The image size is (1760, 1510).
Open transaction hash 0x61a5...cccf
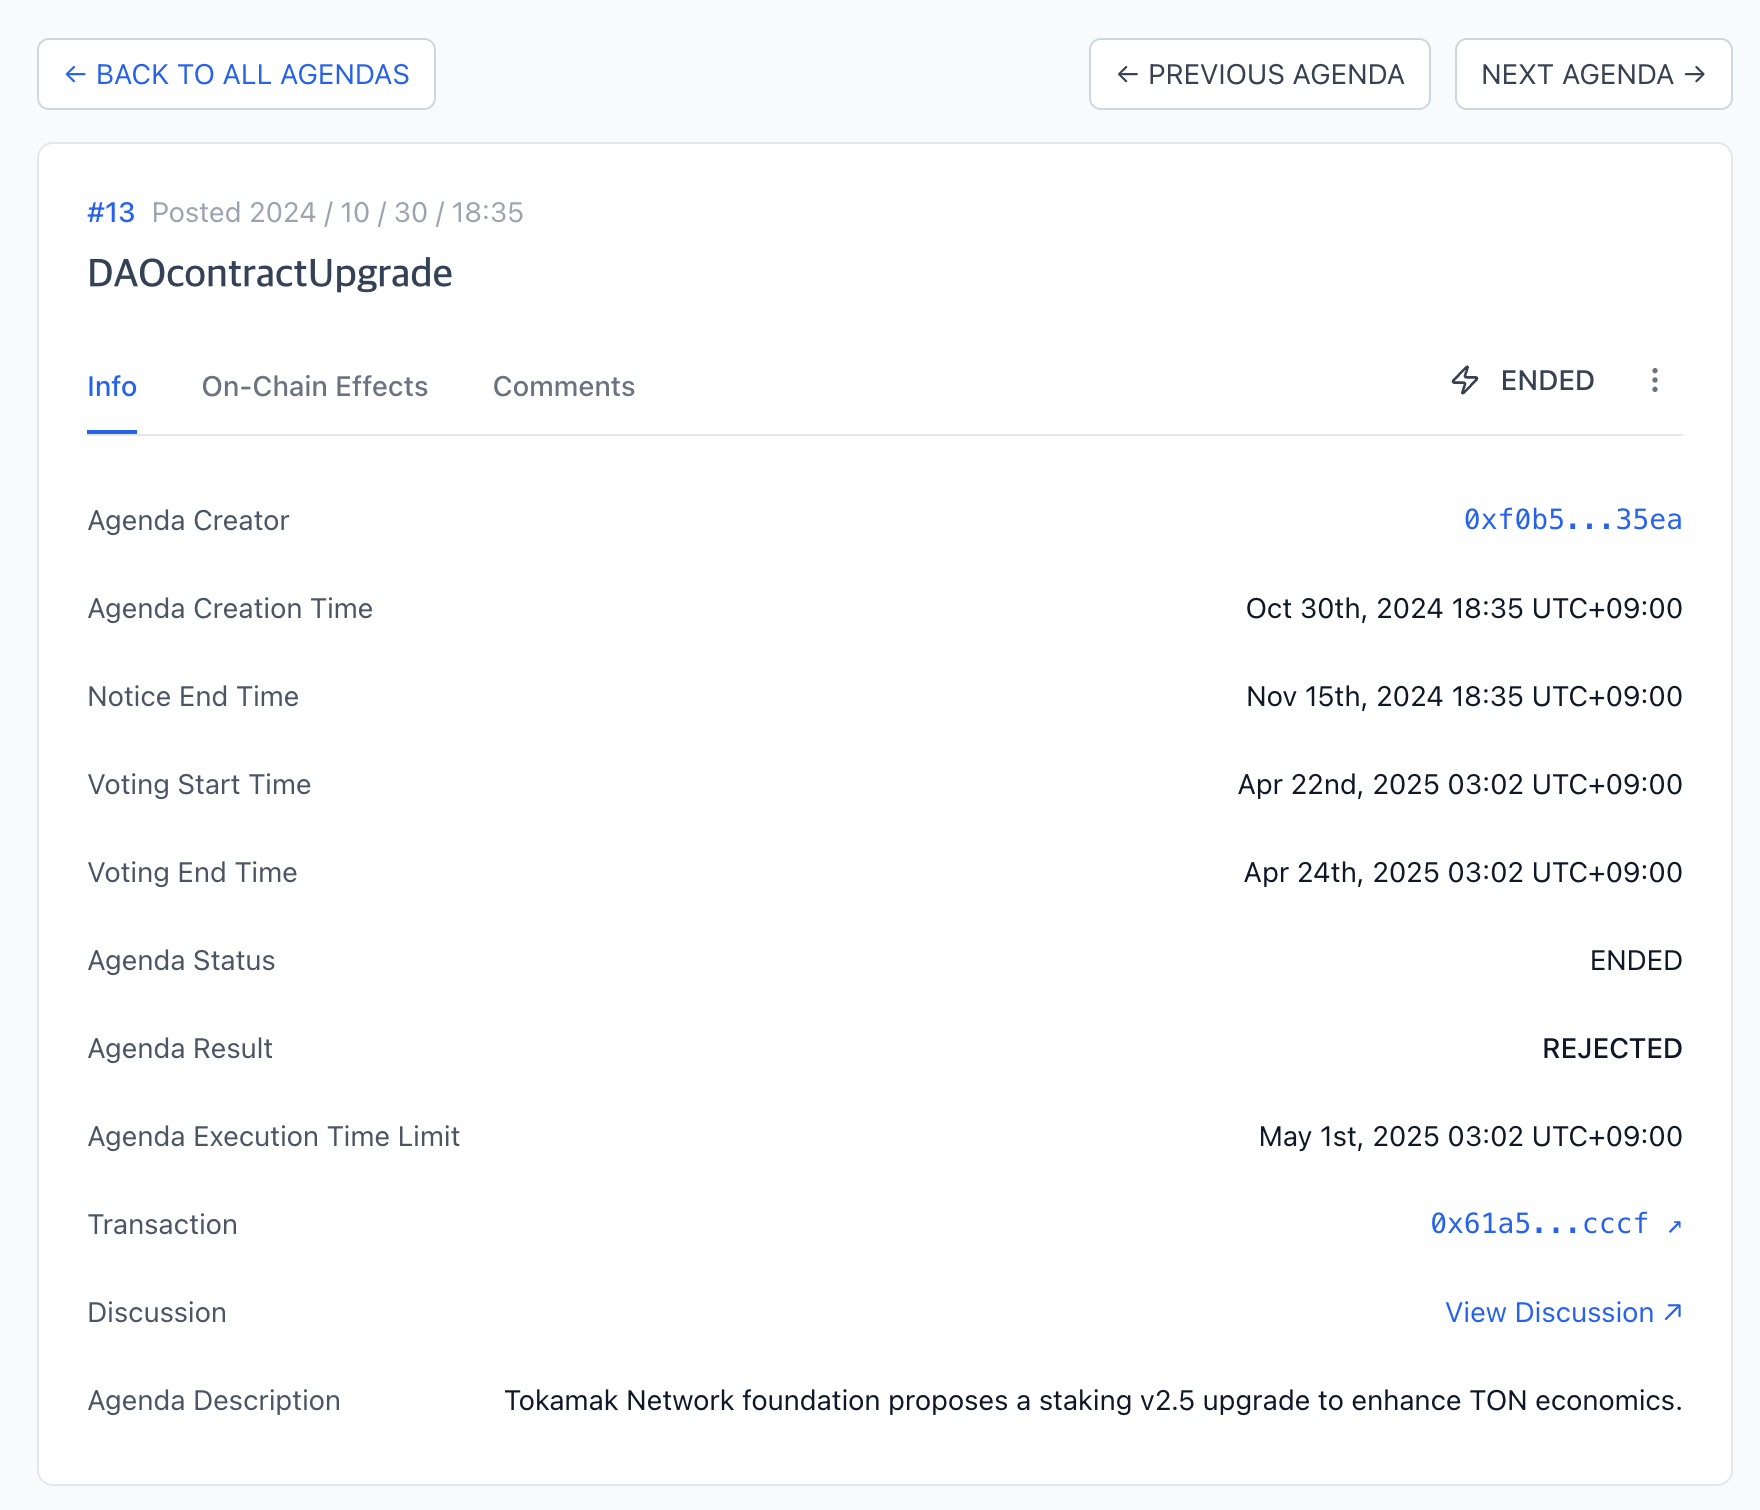coord(1539,1224)
